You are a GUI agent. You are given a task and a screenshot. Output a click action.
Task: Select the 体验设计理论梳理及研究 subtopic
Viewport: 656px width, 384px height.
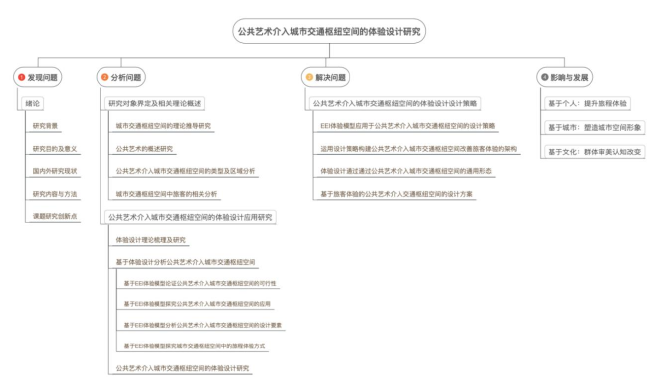point(151,240)
